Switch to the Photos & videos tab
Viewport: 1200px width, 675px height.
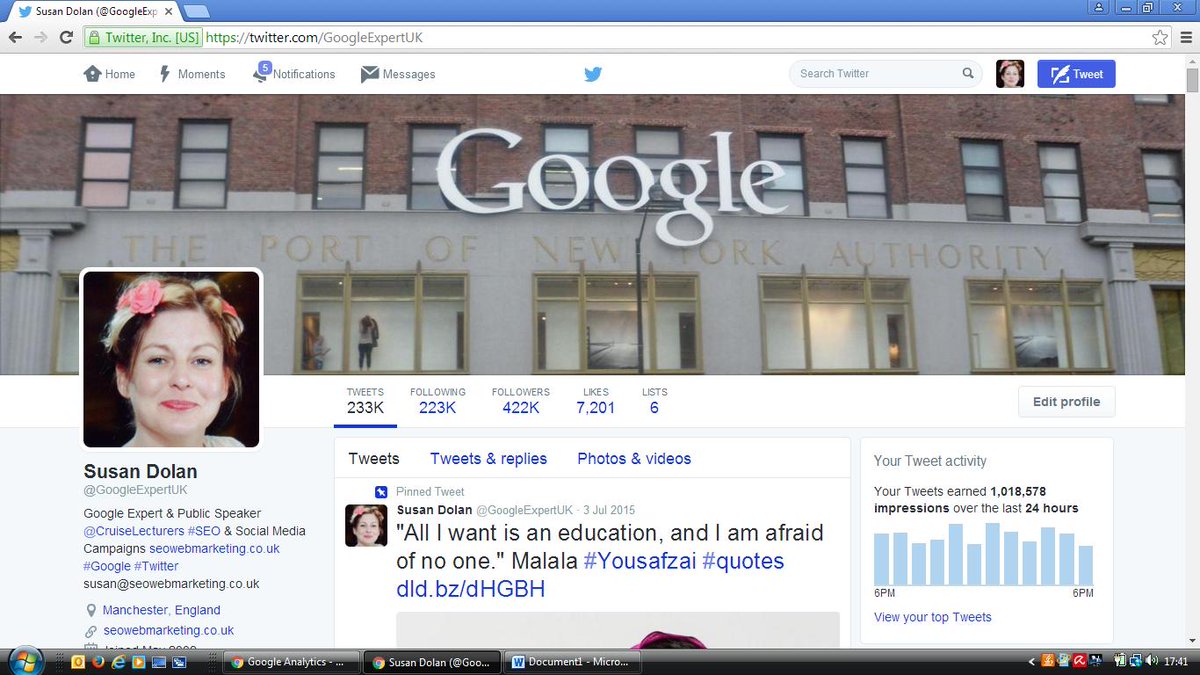633,458
